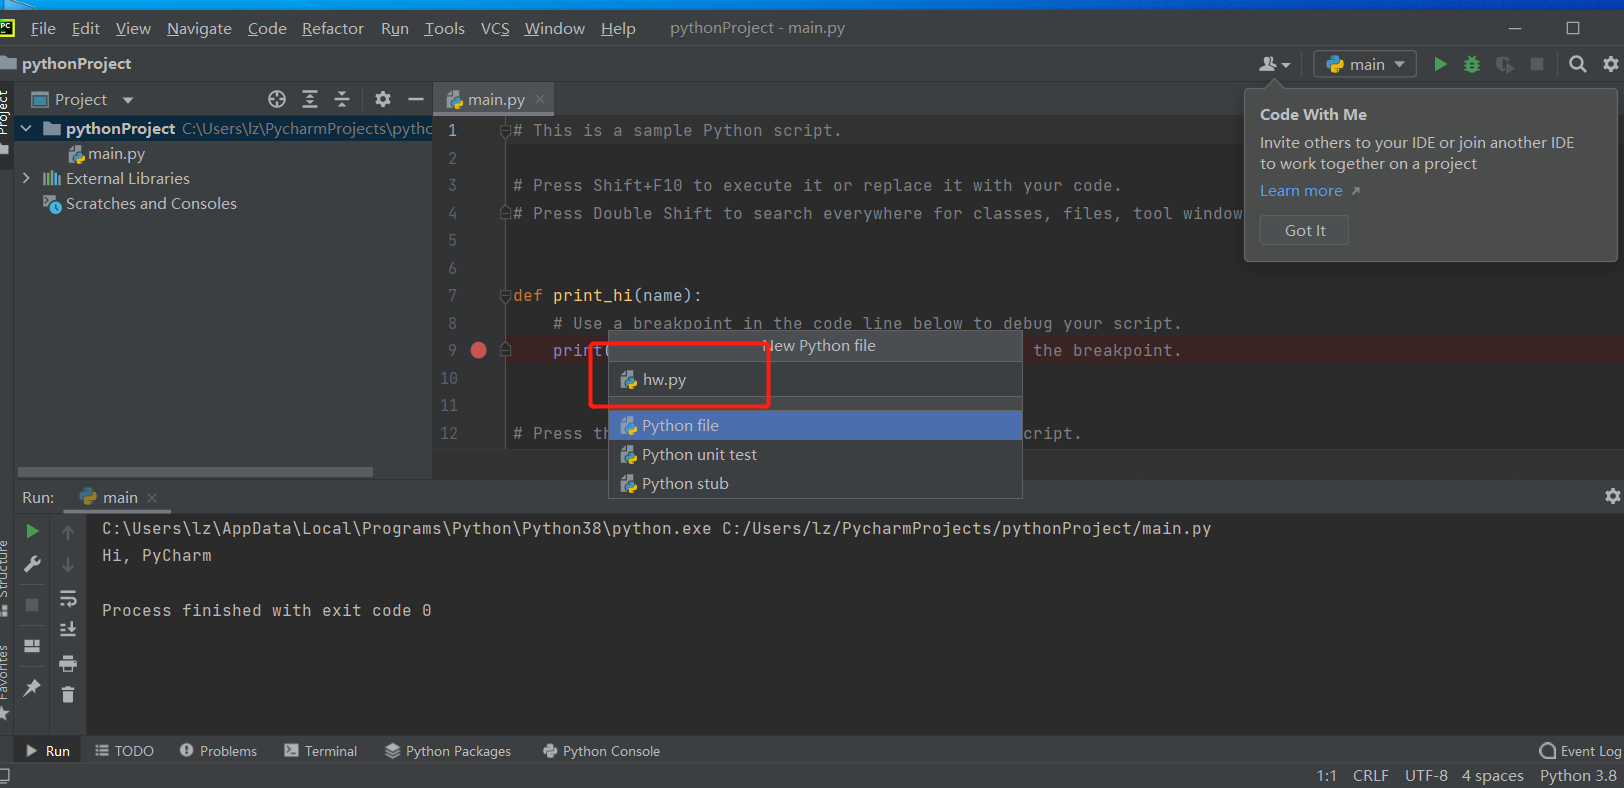The image size is (1624, 788).
Task: Hide the Project tool window
Action: click(416, 99)
